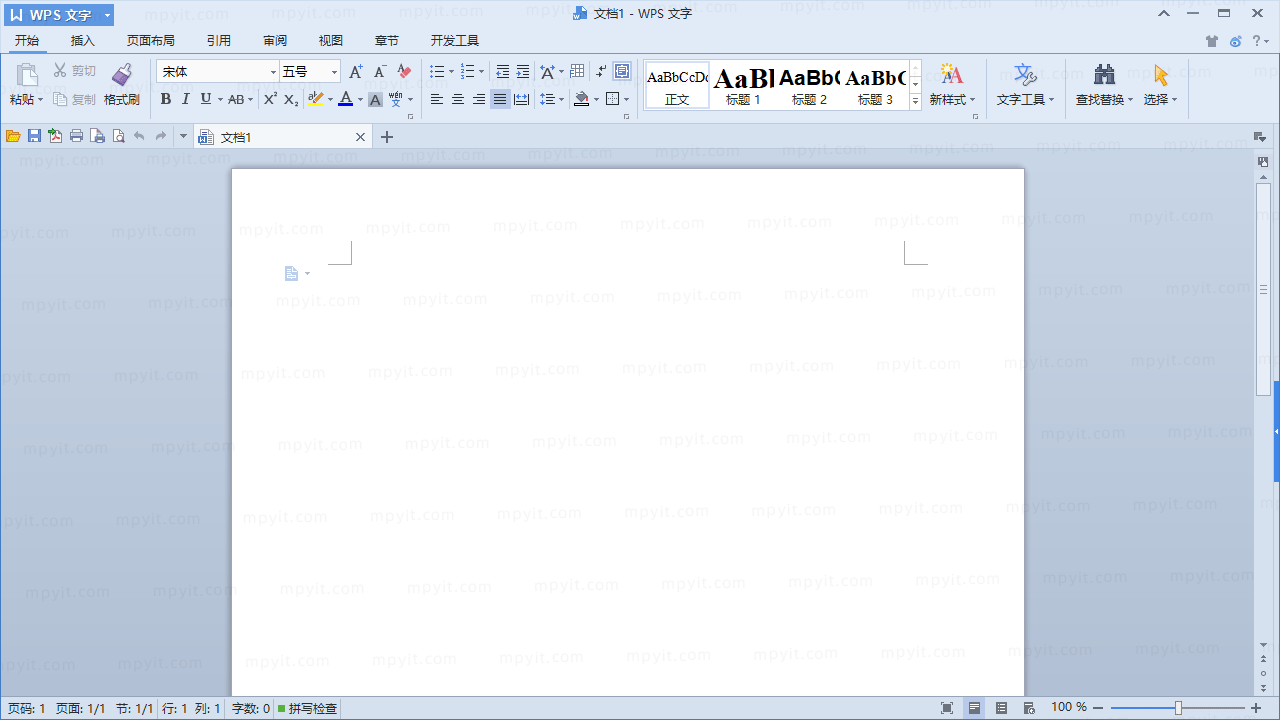Toggle italic formatting (I)

click(185, 99)
